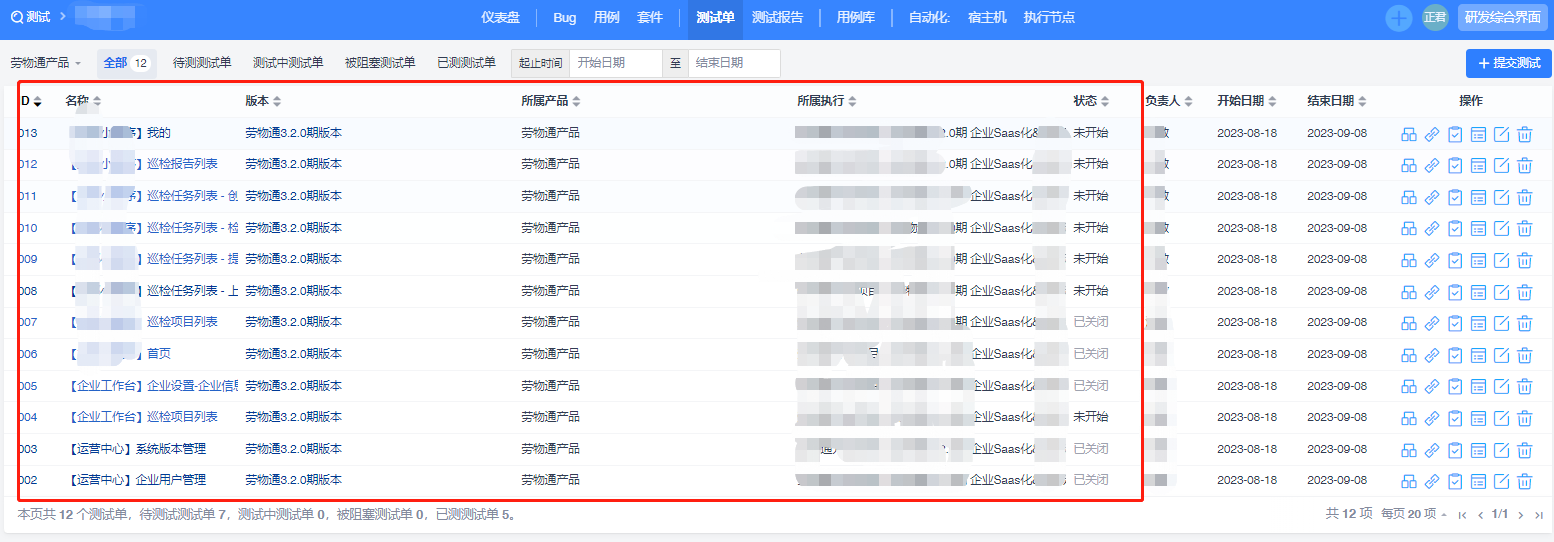Click the user avatar in top bar

1435,17
